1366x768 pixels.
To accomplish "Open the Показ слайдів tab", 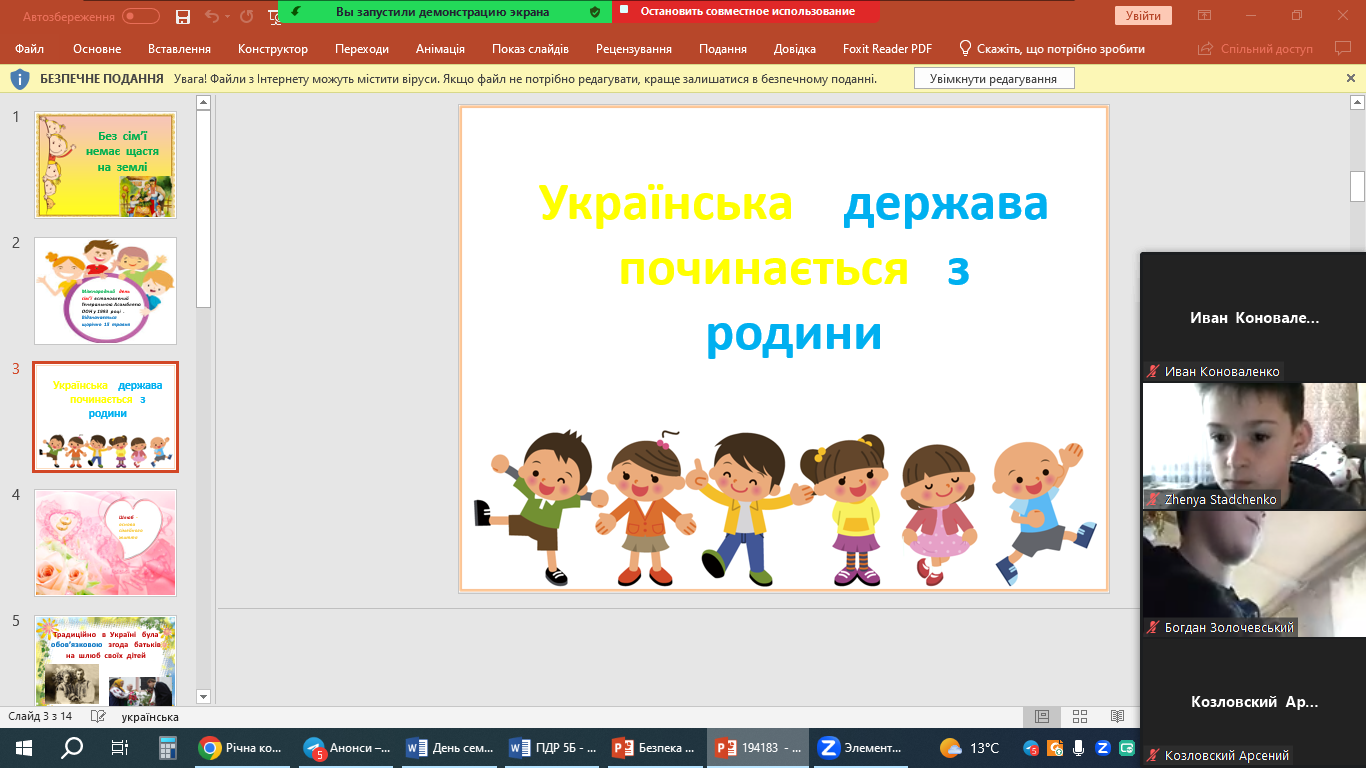I will tap(530, 48).
